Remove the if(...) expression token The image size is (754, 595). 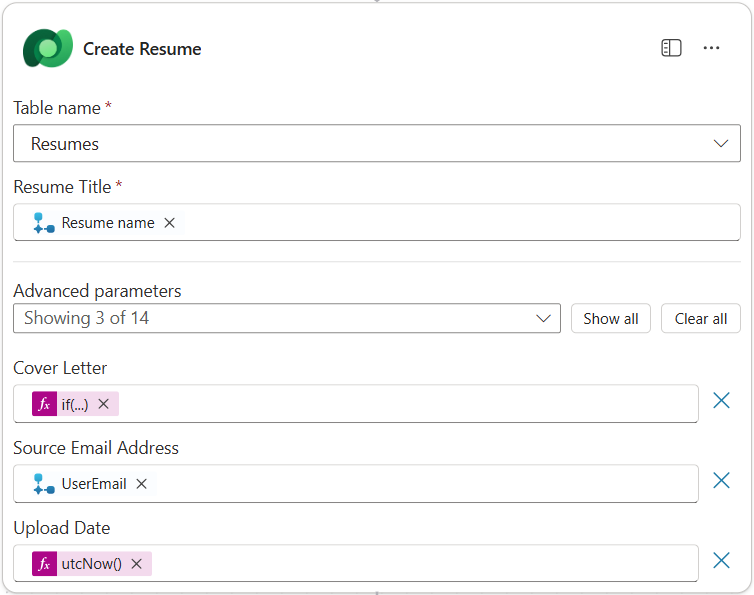(x=103, y=404)
